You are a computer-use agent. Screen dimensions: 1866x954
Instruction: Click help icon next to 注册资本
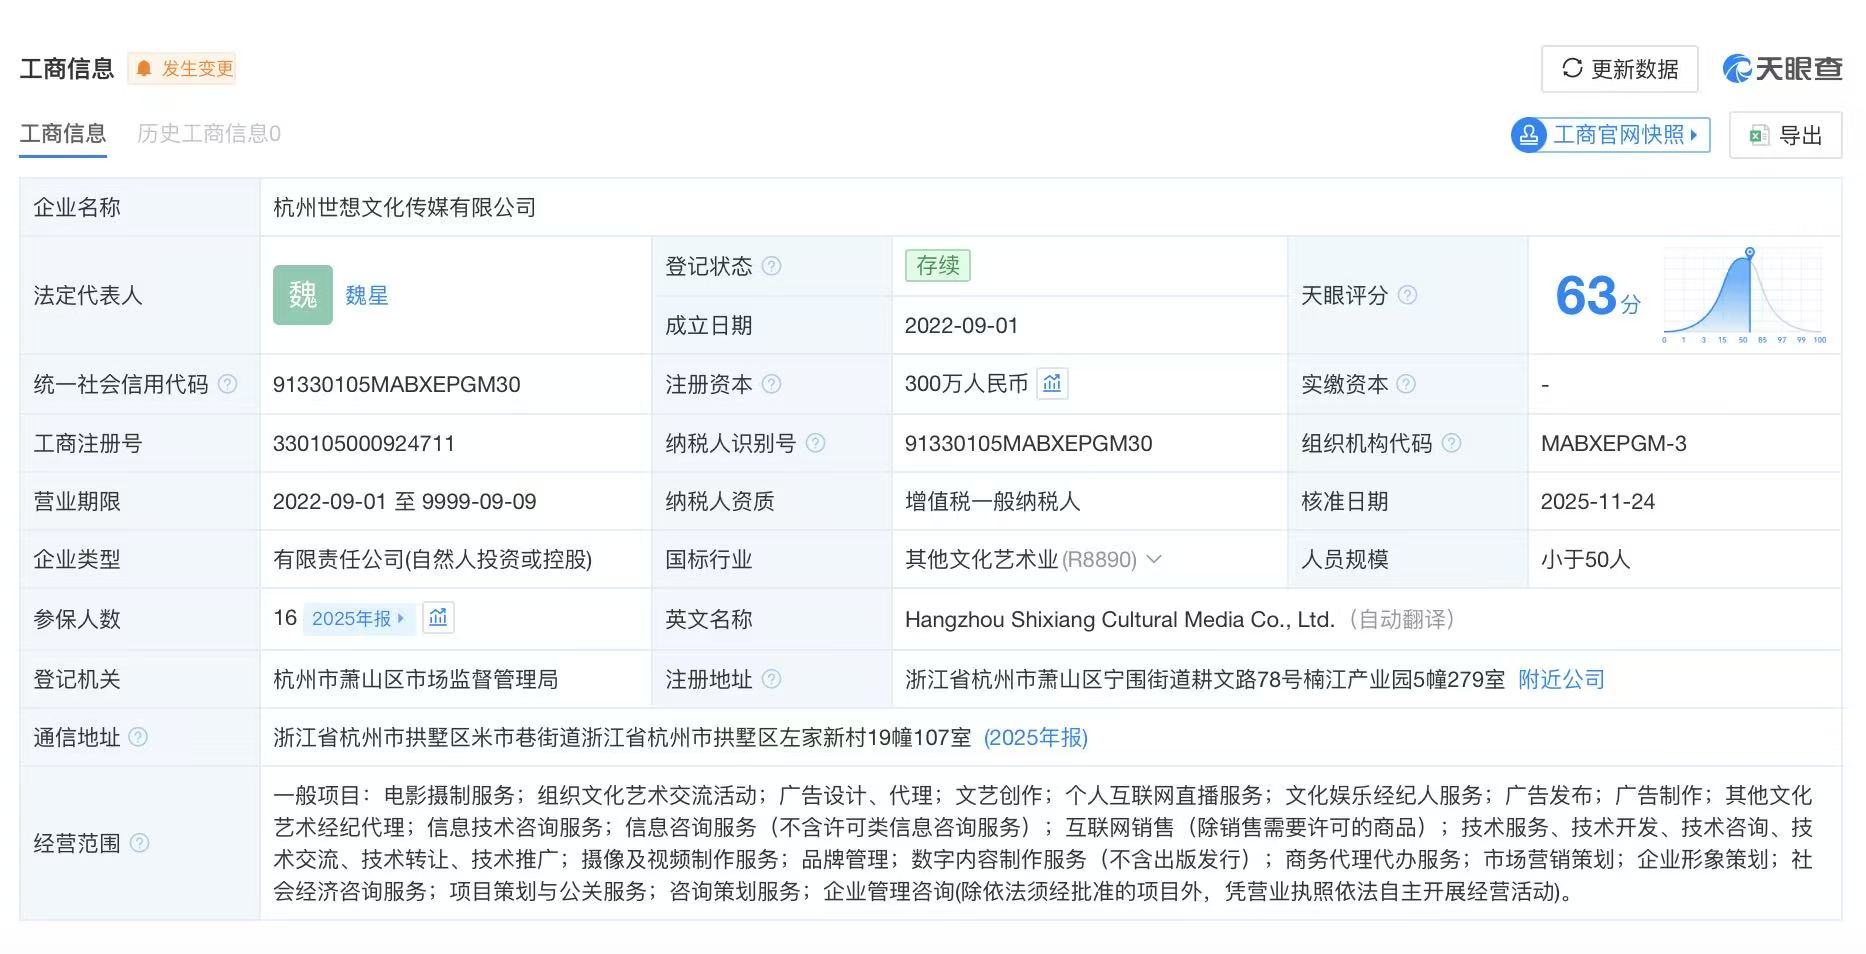click(x=771, y=384)
